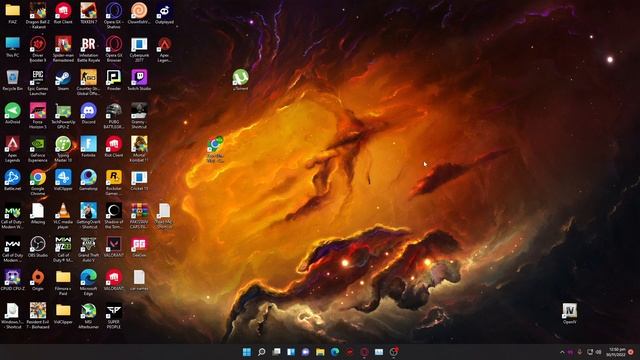Launch Typing Master 10 shortcut
The height and width of the screenshot is (360, 640).
(x=63, y=149)
